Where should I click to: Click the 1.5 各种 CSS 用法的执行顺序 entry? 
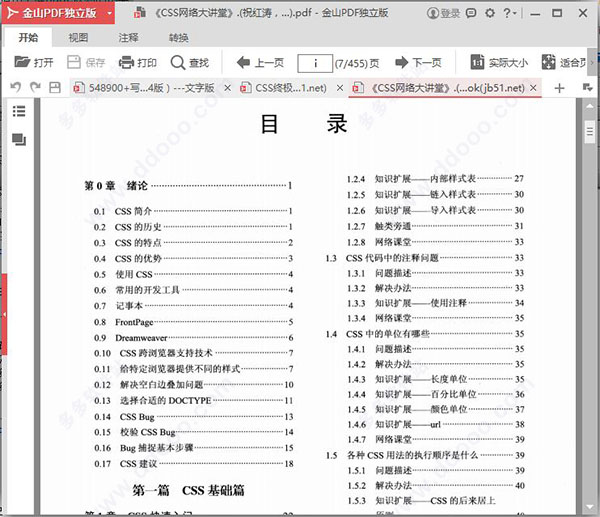tap(425, 455)
